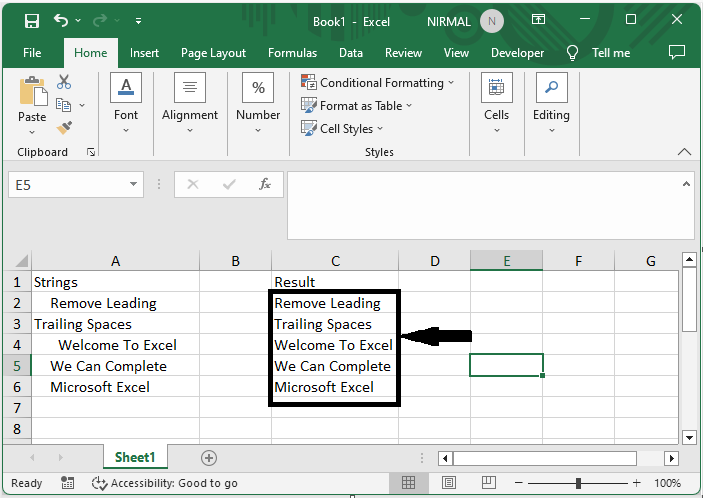The width and height of the screenshot is (703, 498).
Task: Expand the Editing group
Action: [551, 103]
